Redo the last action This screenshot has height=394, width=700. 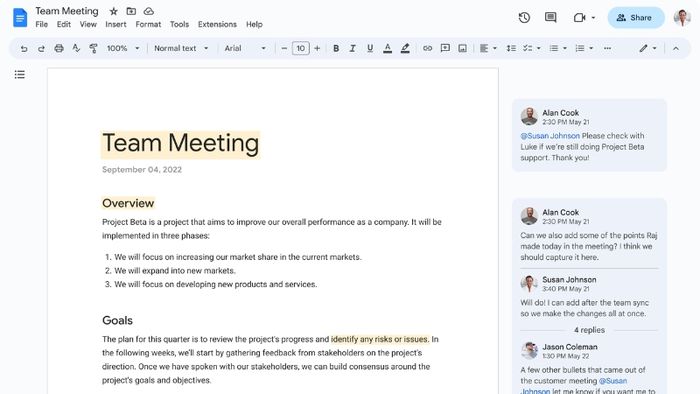(41, 48)
